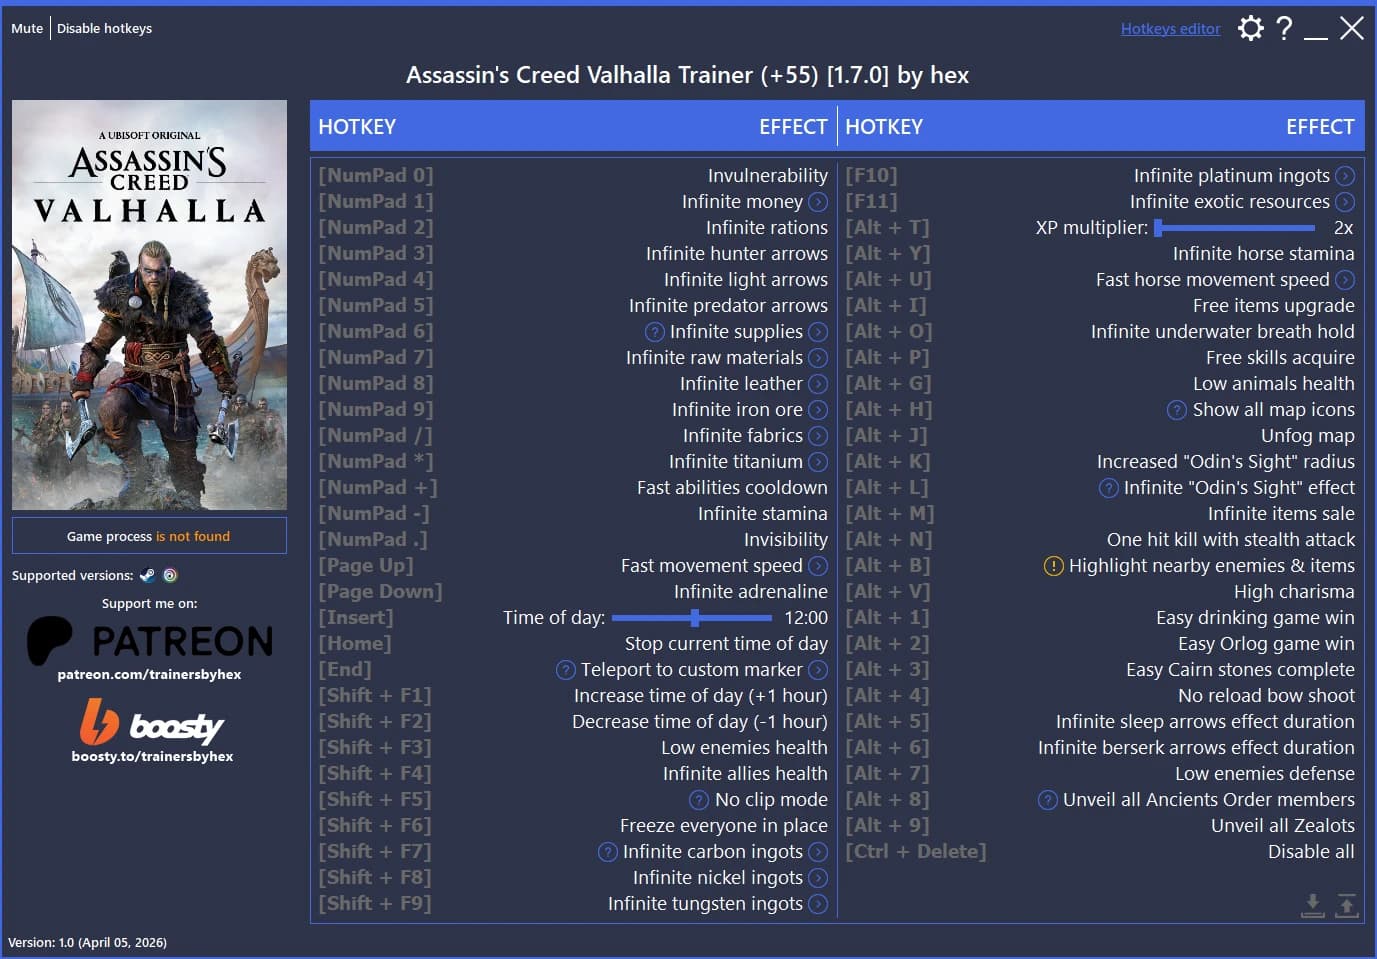Click Disable hotkeys
This screenshot has width=1377, height=959.
click(x=104, y=28)
